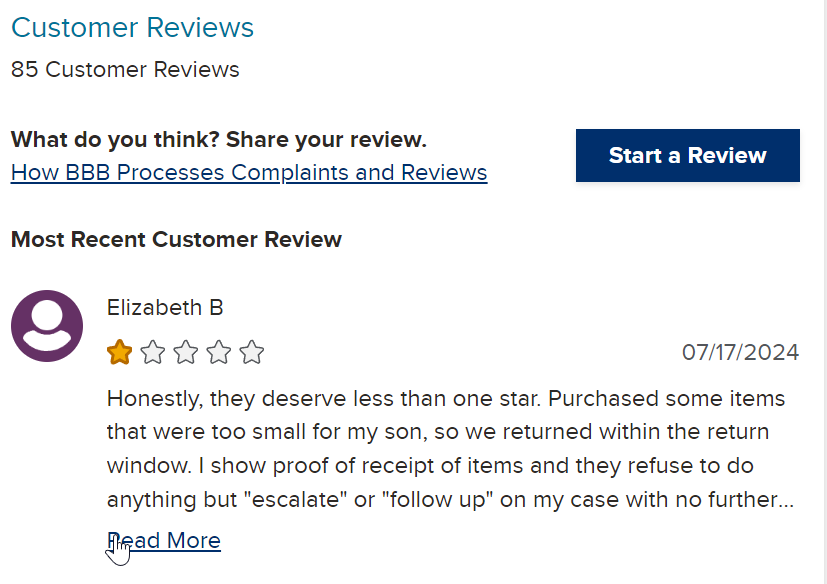Screen dimensions: 827x584
Task: Click the Customer Reviews section heading
Action: click(x=132, y=27)
